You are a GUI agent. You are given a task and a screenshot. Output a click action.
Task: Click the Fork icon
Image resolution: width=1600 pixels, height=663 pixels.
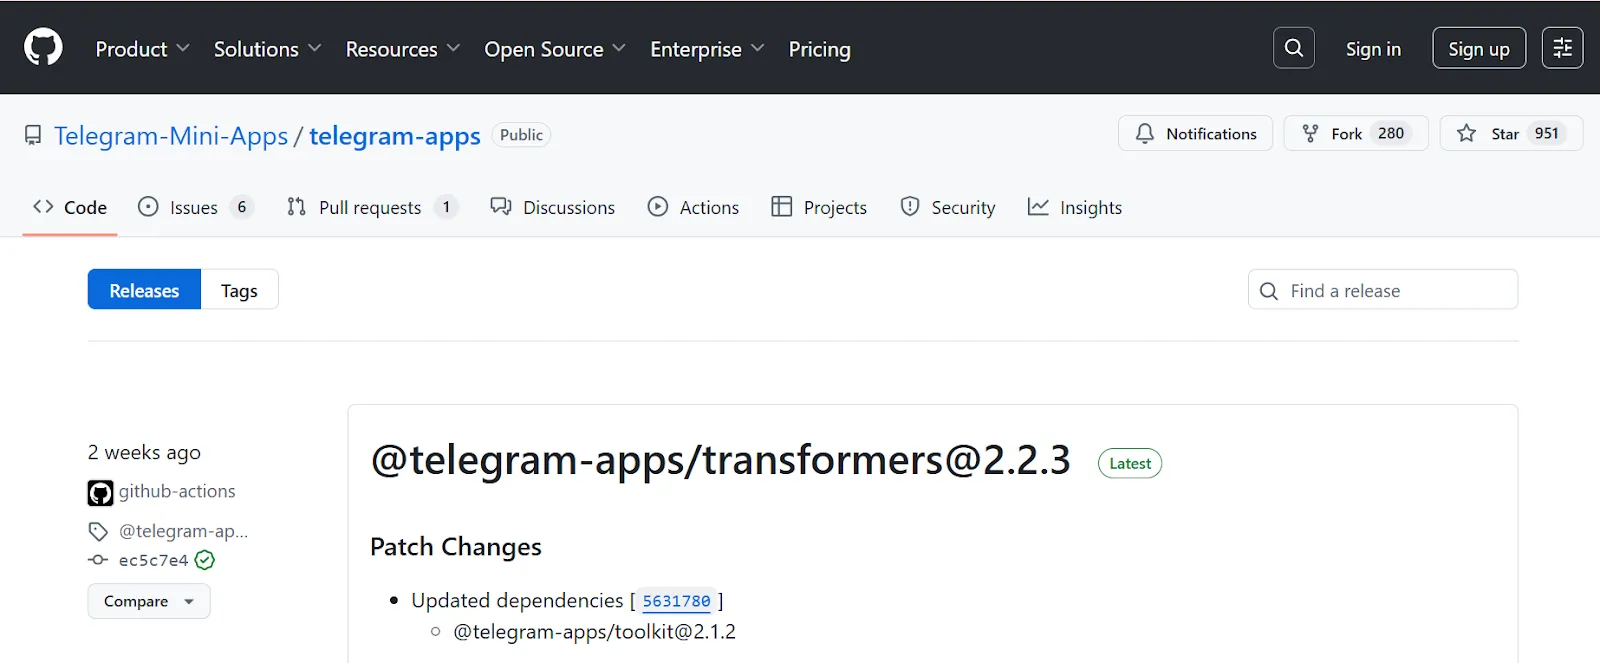pos(1310,133)
